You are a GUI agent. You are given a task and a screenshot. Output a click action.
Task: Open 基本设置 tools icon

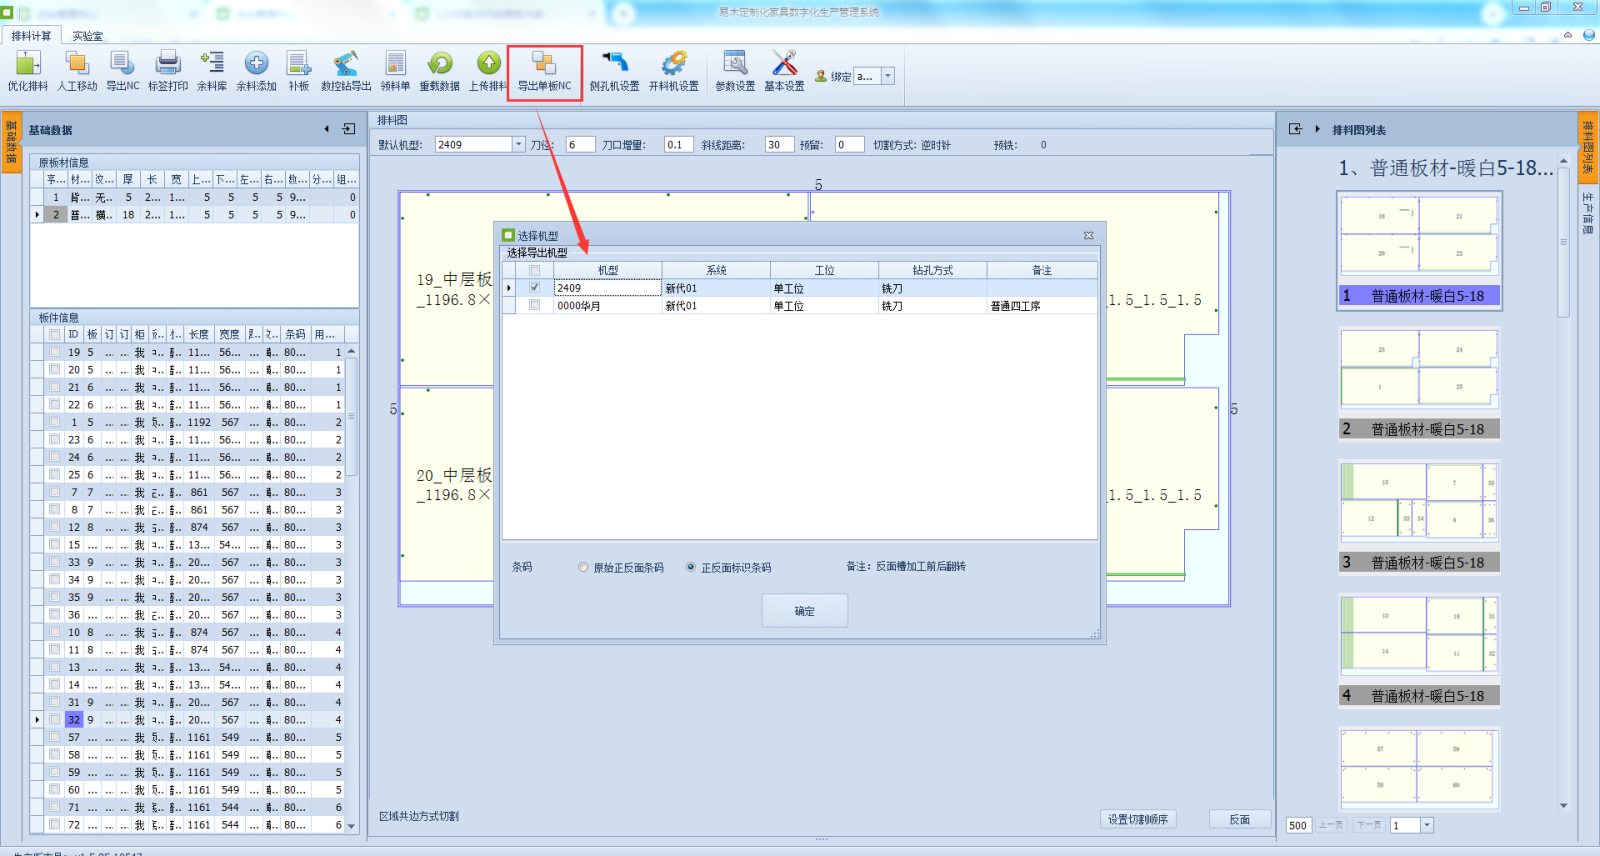coord(784,66)
